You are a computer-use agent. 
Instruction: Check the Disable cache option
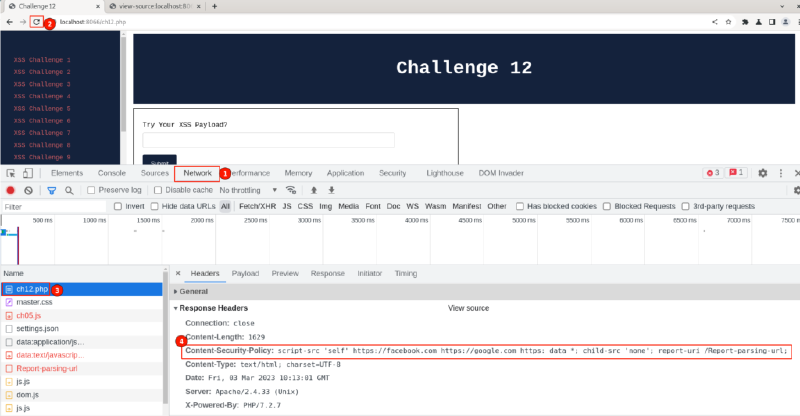[x=159, y=190]
